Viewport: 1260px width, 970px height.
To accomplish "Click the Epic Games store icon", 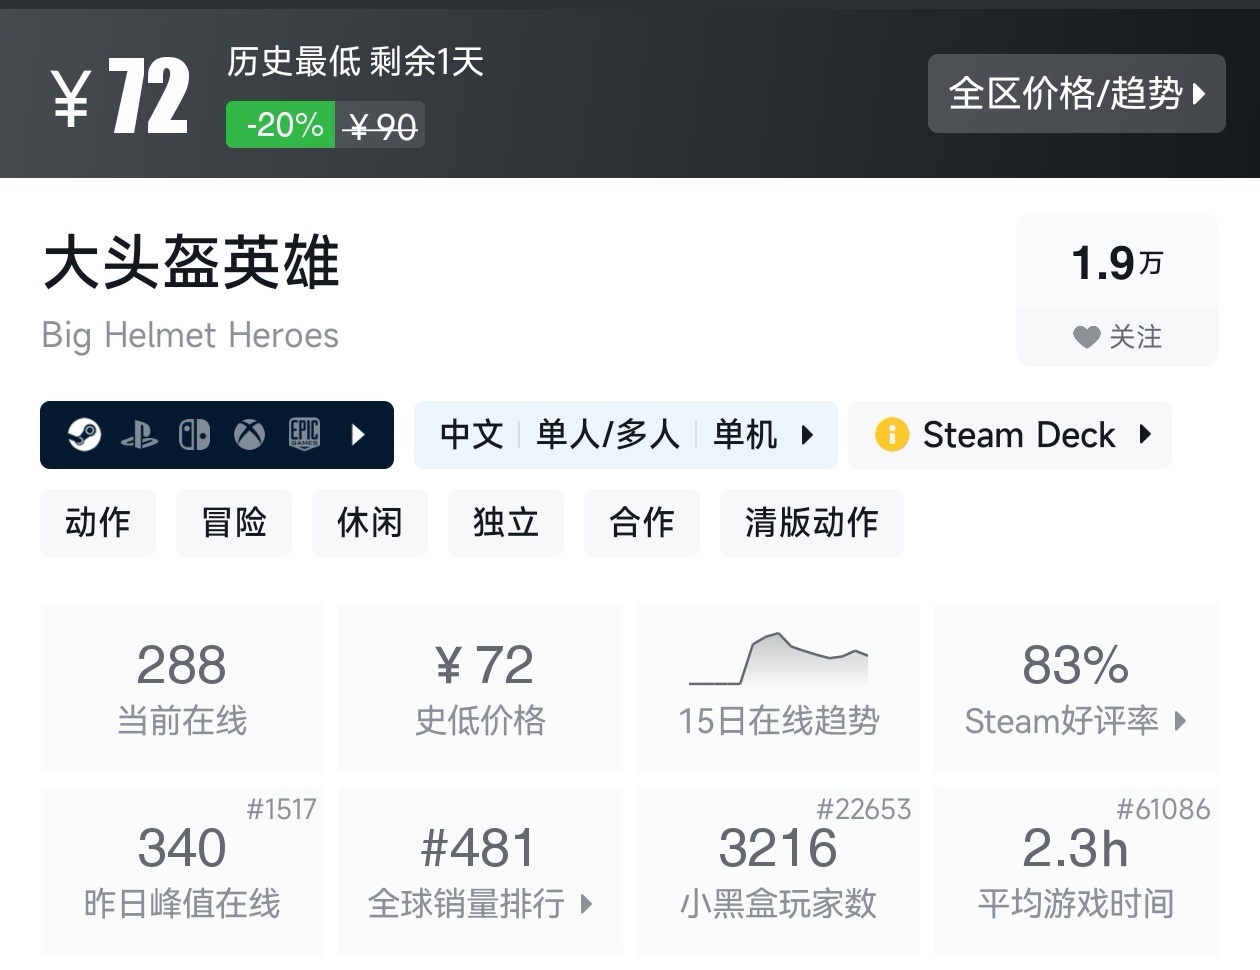I will pos(304,434).
